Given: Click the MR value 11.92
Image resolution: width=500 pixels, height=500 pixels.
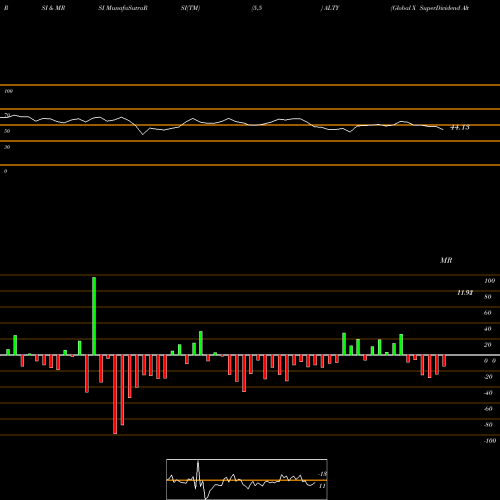Looking at the screenshot, I should (x=465, y=293).
